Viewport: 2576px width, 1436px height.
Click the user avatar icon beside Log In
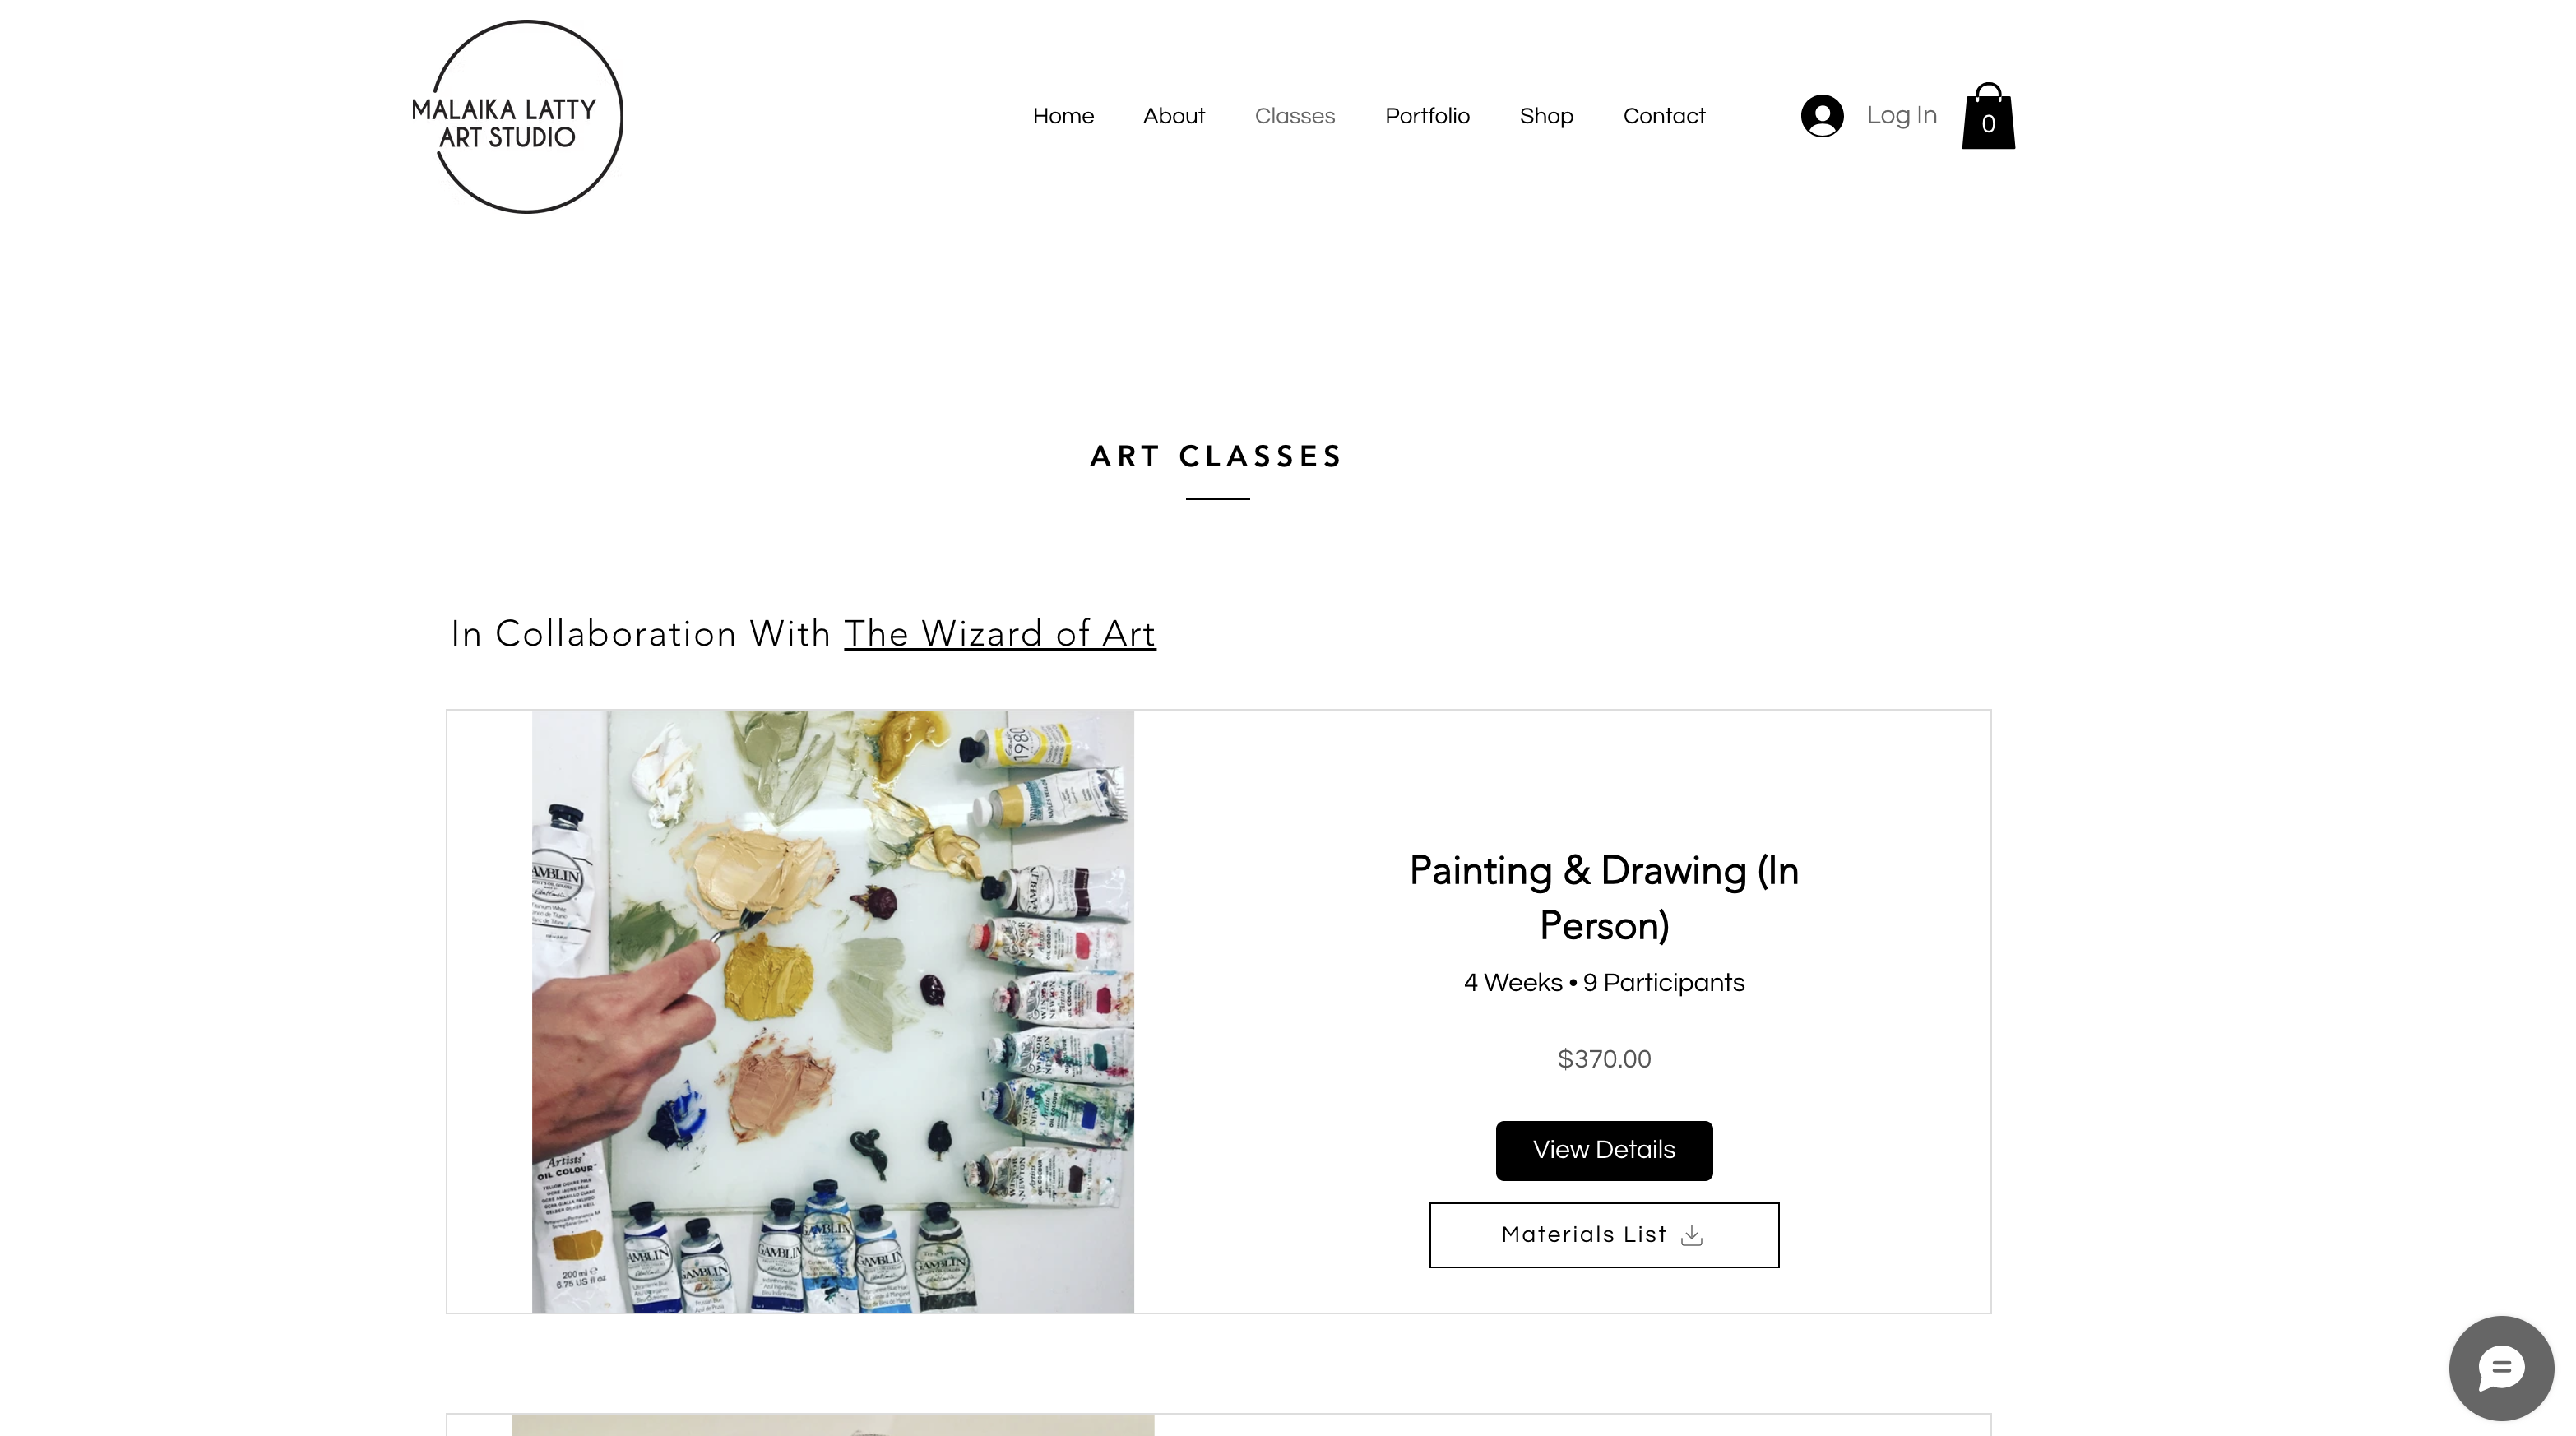pos(1822,116)
